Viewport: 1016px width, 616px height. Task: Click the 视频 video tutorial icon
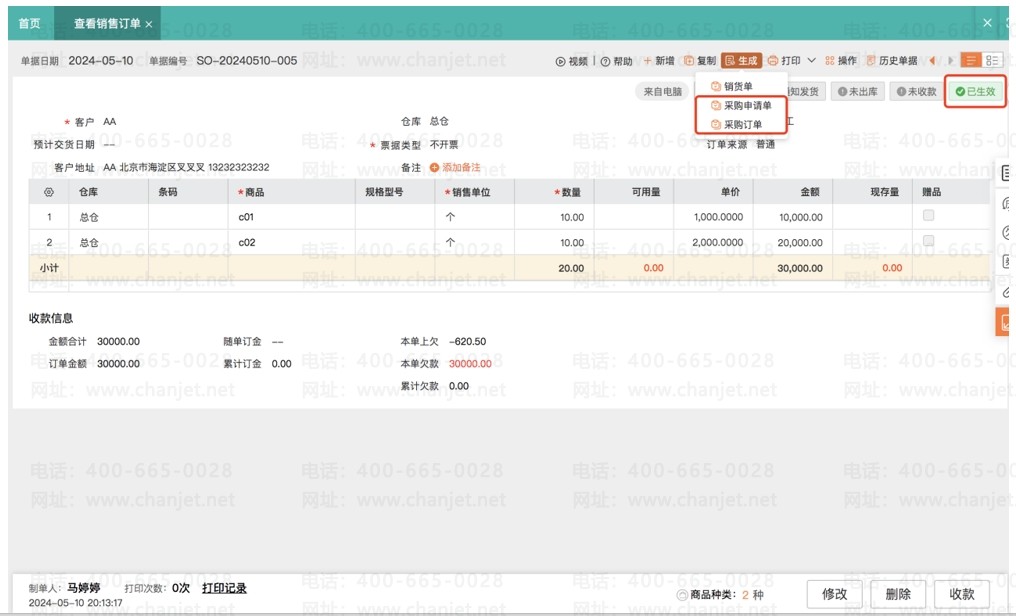[561, 61]
